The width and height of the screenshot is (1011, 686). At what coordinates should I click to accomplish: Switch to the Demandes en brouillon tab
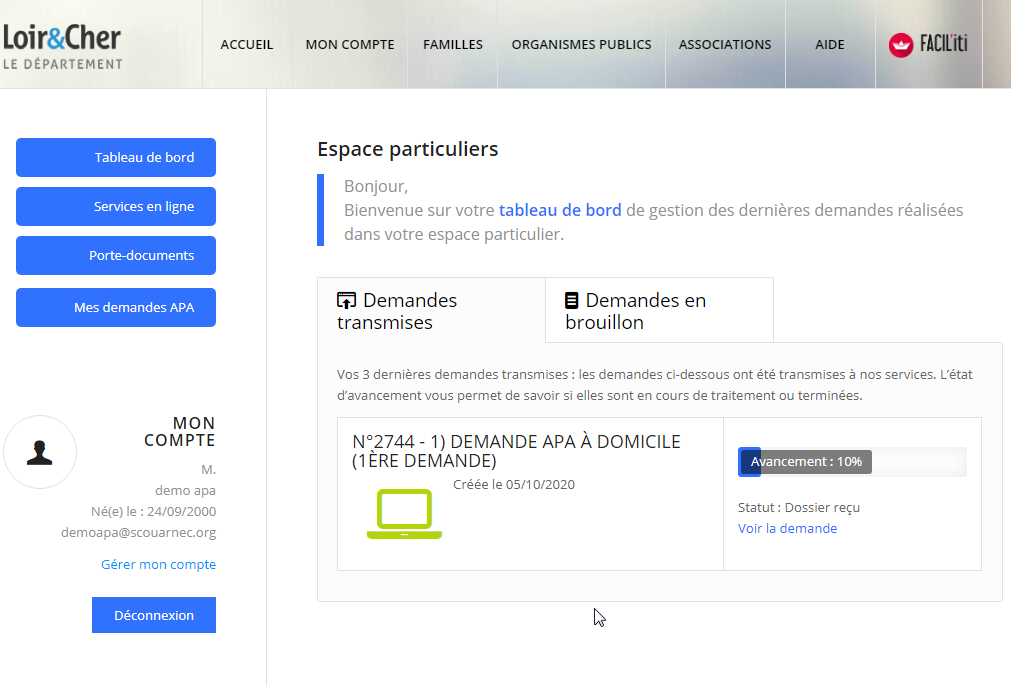pyautogui.click(x=658, y=309)
